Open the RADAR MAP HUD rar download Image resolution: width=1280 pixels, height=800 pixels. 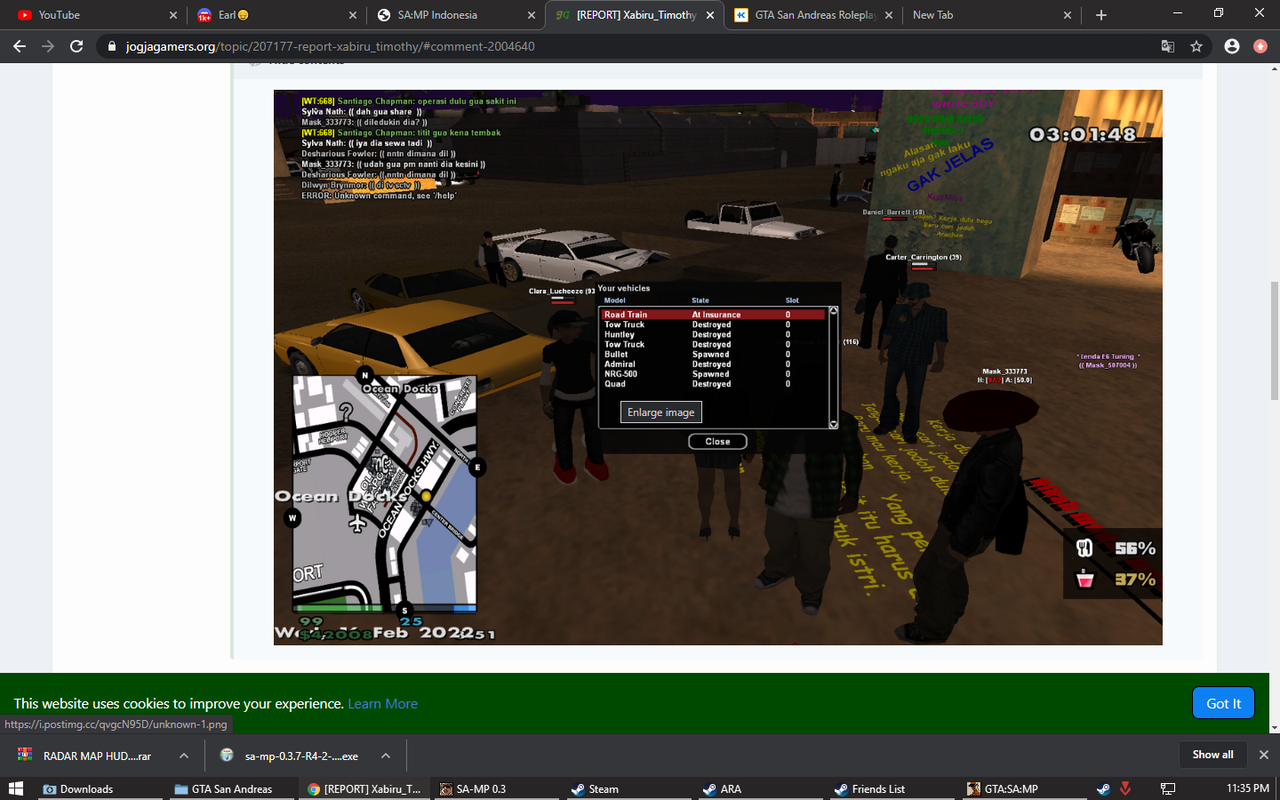97,756
